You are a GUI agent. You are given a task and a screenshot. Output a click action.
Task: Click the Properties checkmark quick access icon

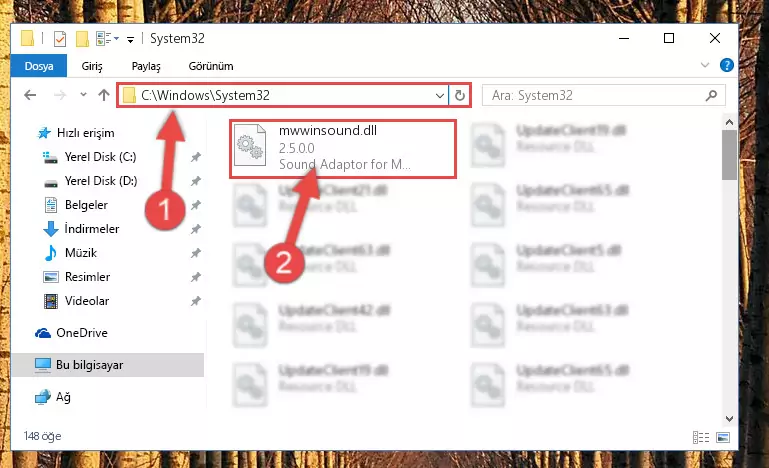point(60,38)
